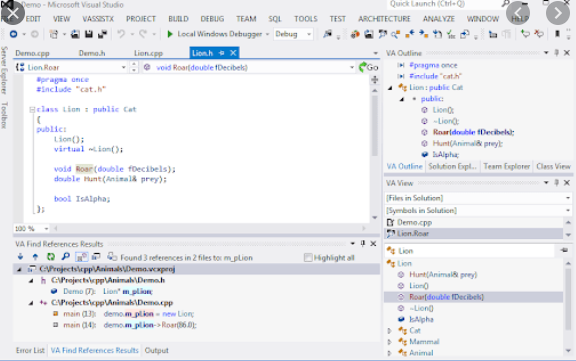The height and width of the screenshot is (361, 576).
Task: Click the Open File toolbar icon
Action: pos(75,34)
